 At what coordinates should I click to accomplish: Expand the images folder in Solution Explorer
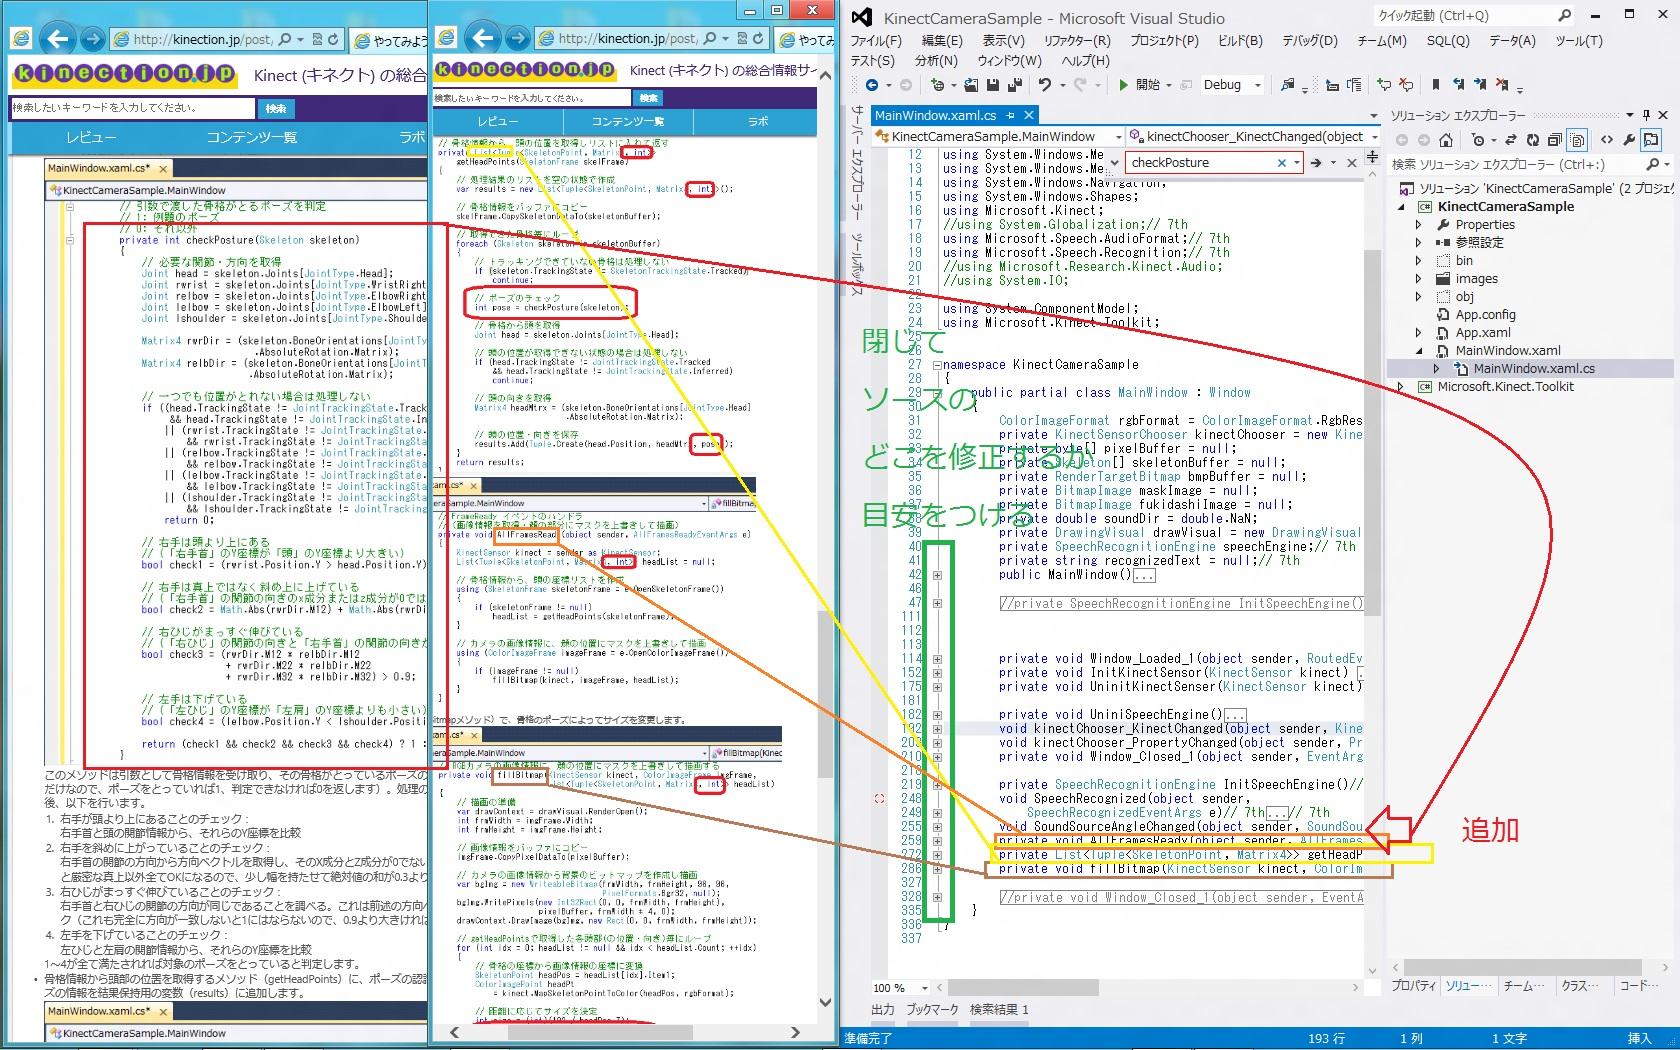coord(1418,279)
